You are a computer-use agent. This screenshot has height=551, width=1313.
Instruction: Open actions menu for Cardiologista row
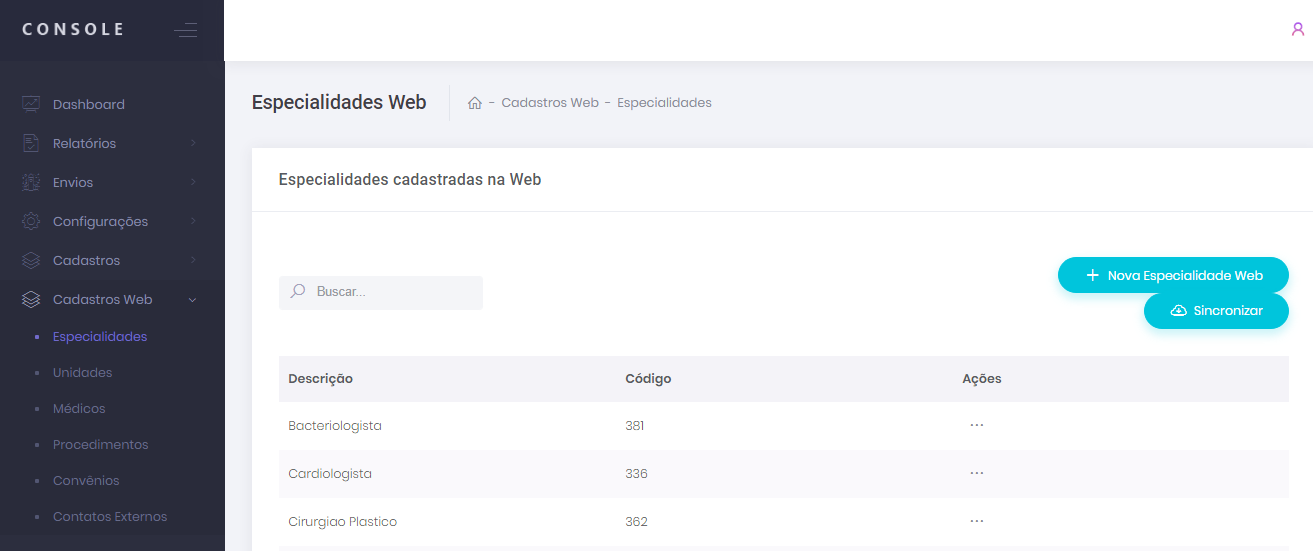point(976,473)
